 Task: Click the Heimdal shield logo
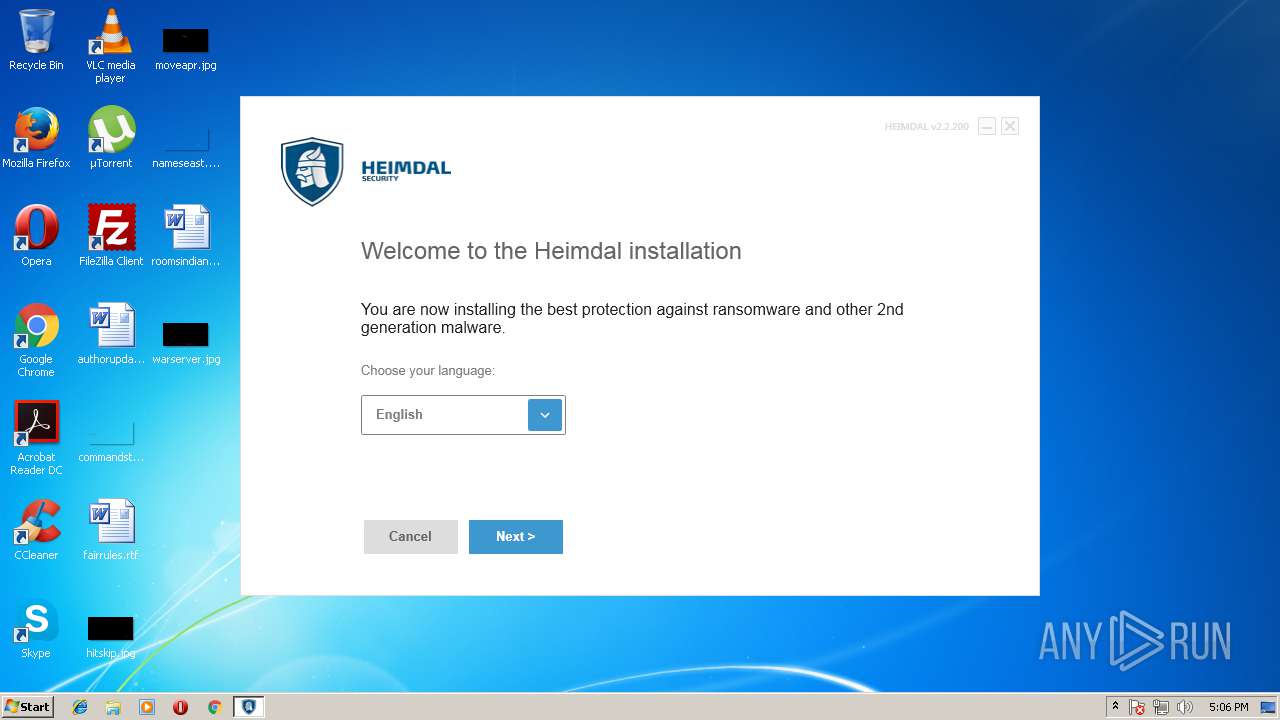click(312, 172)
